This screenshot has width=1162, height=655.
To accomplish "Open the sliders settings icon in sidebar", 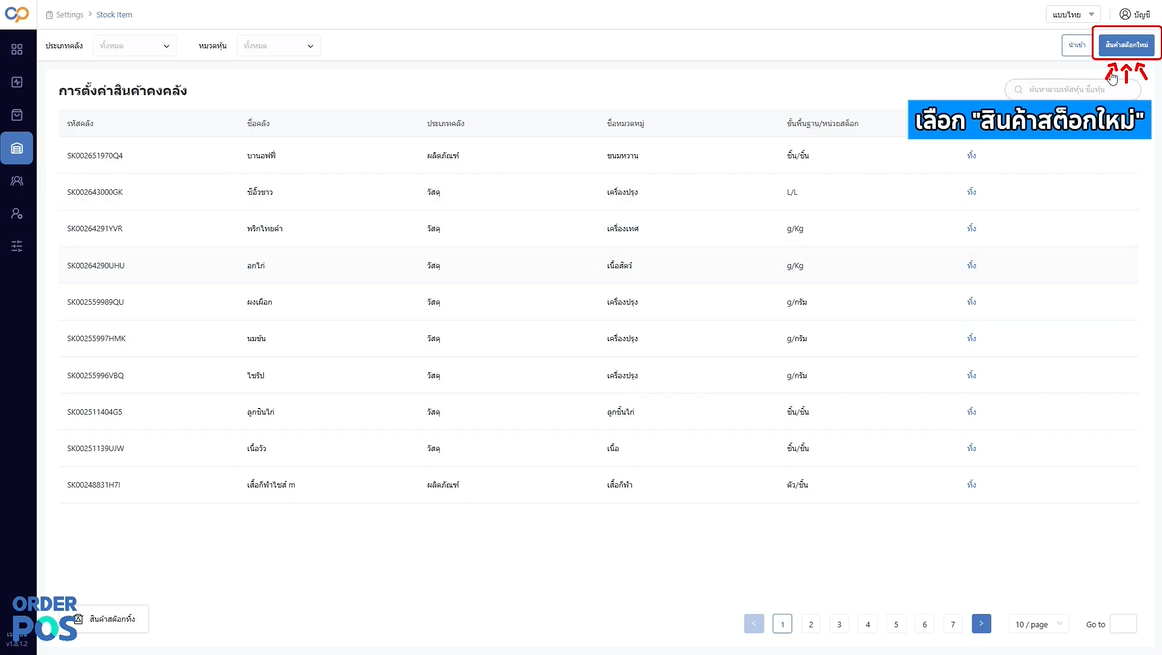I will point(17,246).
